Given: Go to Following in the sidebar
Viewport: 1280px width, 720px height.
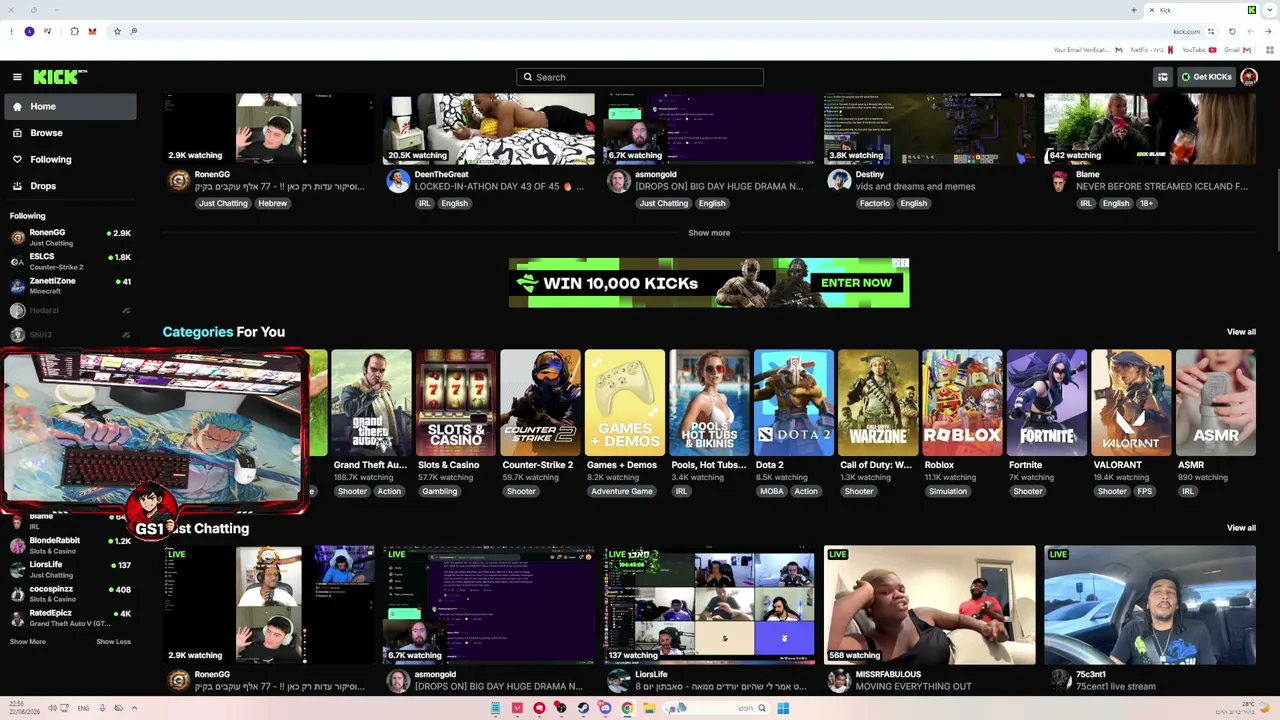Looking at the screenshot, I should 70,159.
